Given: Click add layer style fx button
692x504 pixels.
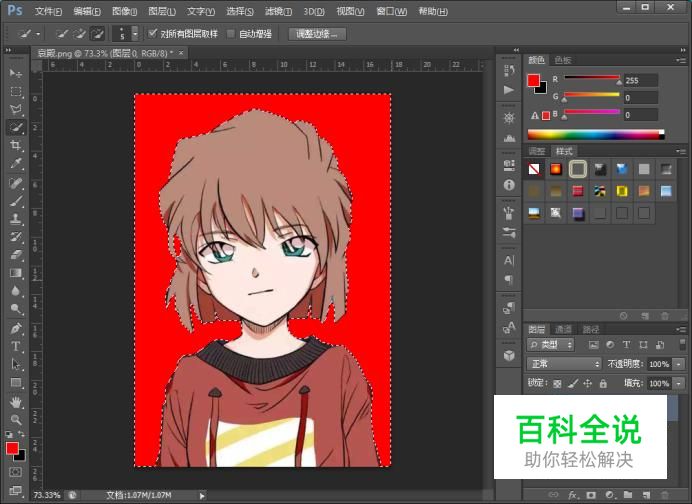Looking at the screenshot, I should (572, 495).
